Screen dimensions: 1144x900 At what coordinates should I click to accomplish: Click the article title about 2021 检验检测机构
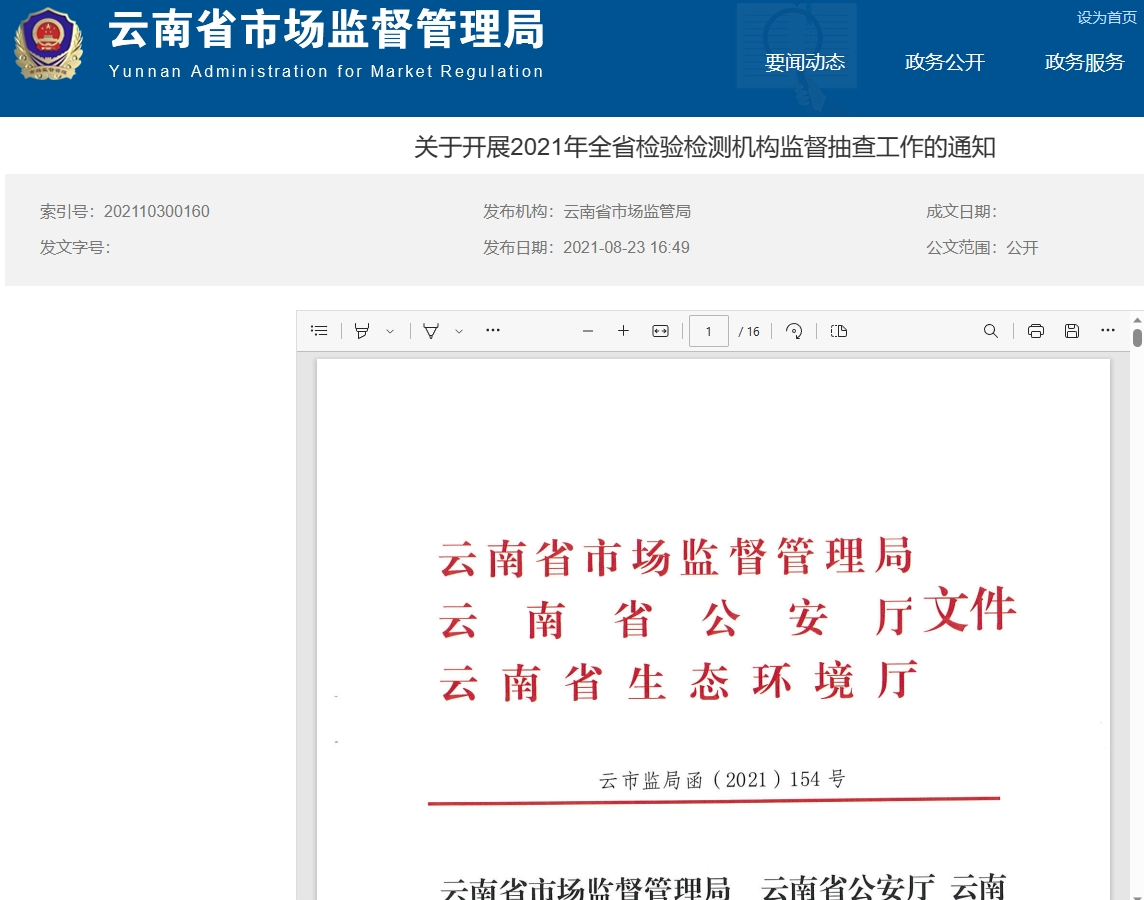pos(705,147)
